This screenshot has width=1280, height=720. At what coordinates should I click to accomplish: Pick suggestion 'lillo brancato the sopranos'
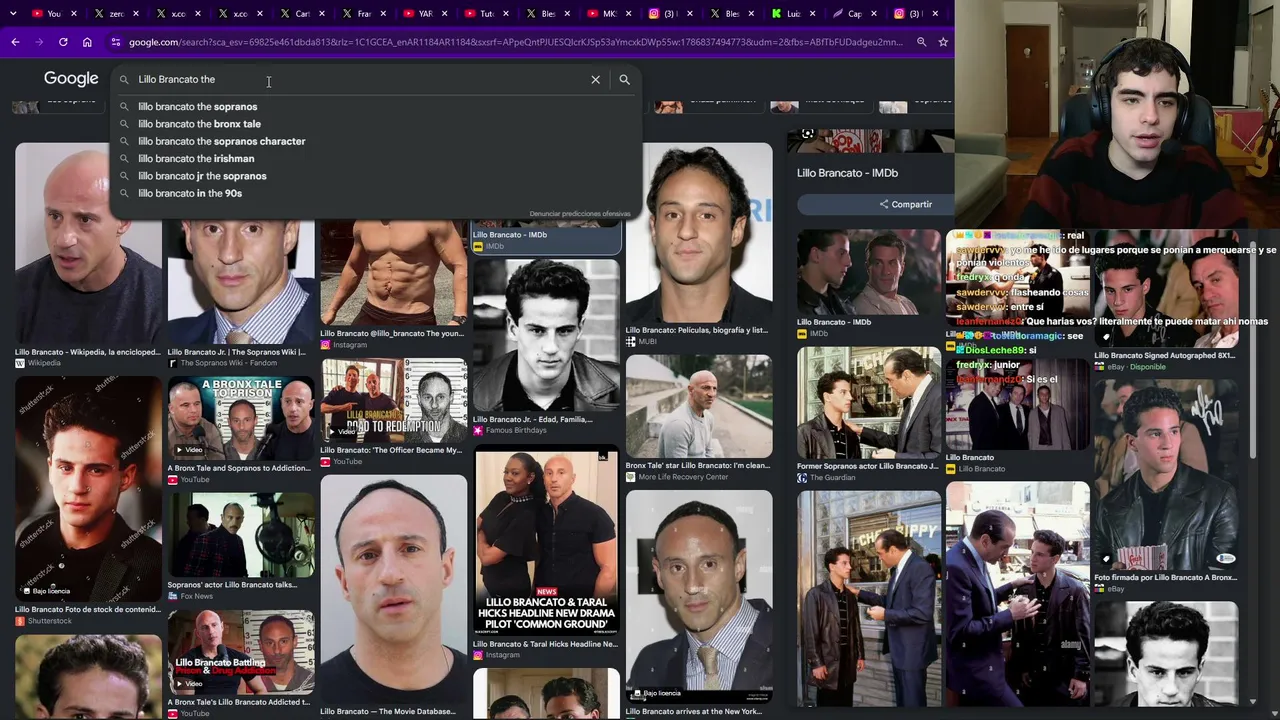pos(198,107)
